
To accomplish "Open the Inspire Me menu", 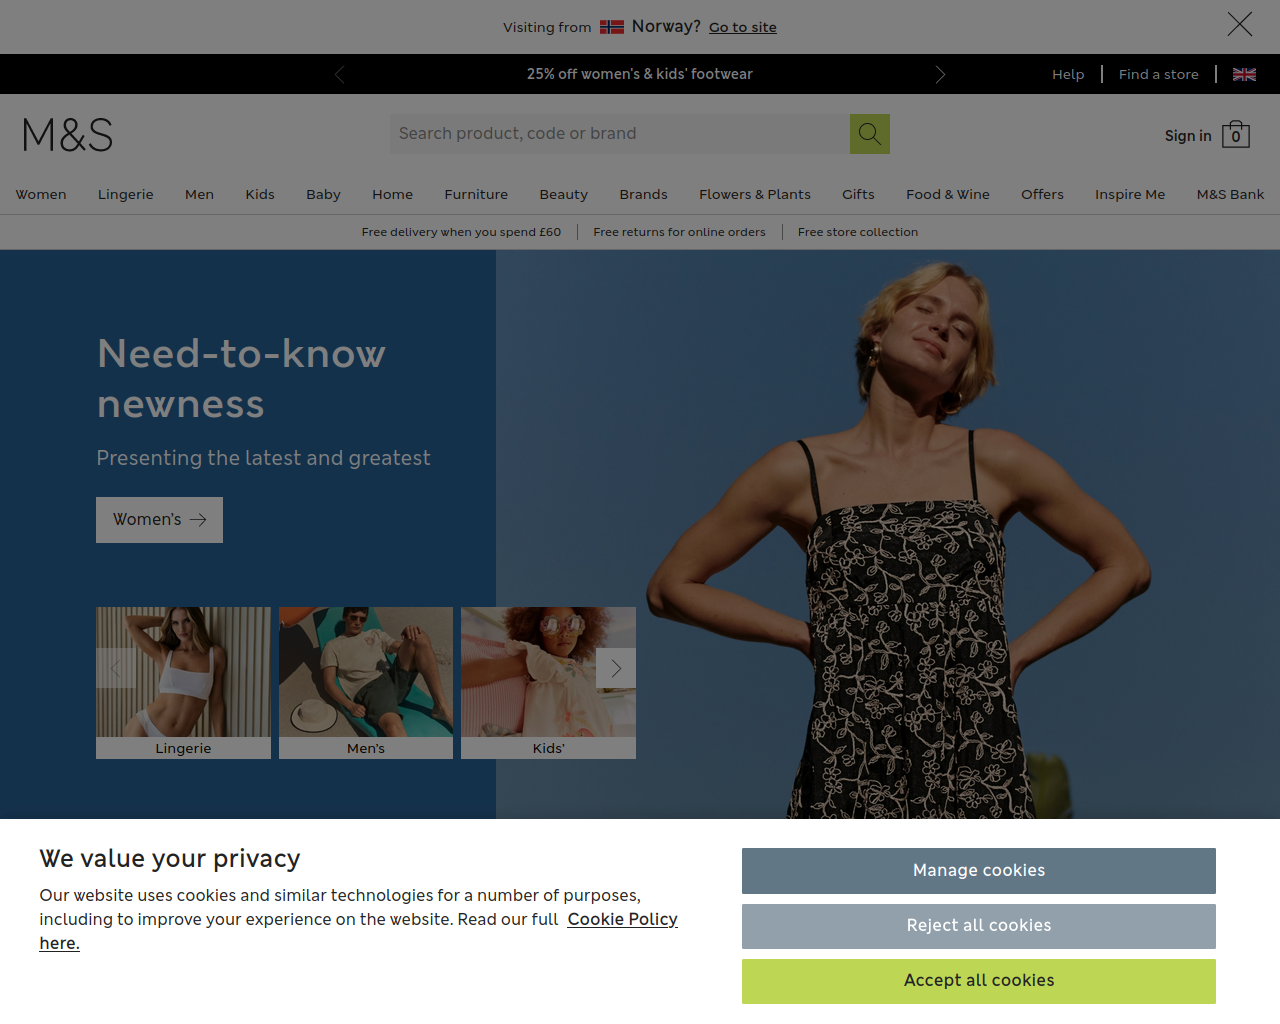I will pos(1130,194).
